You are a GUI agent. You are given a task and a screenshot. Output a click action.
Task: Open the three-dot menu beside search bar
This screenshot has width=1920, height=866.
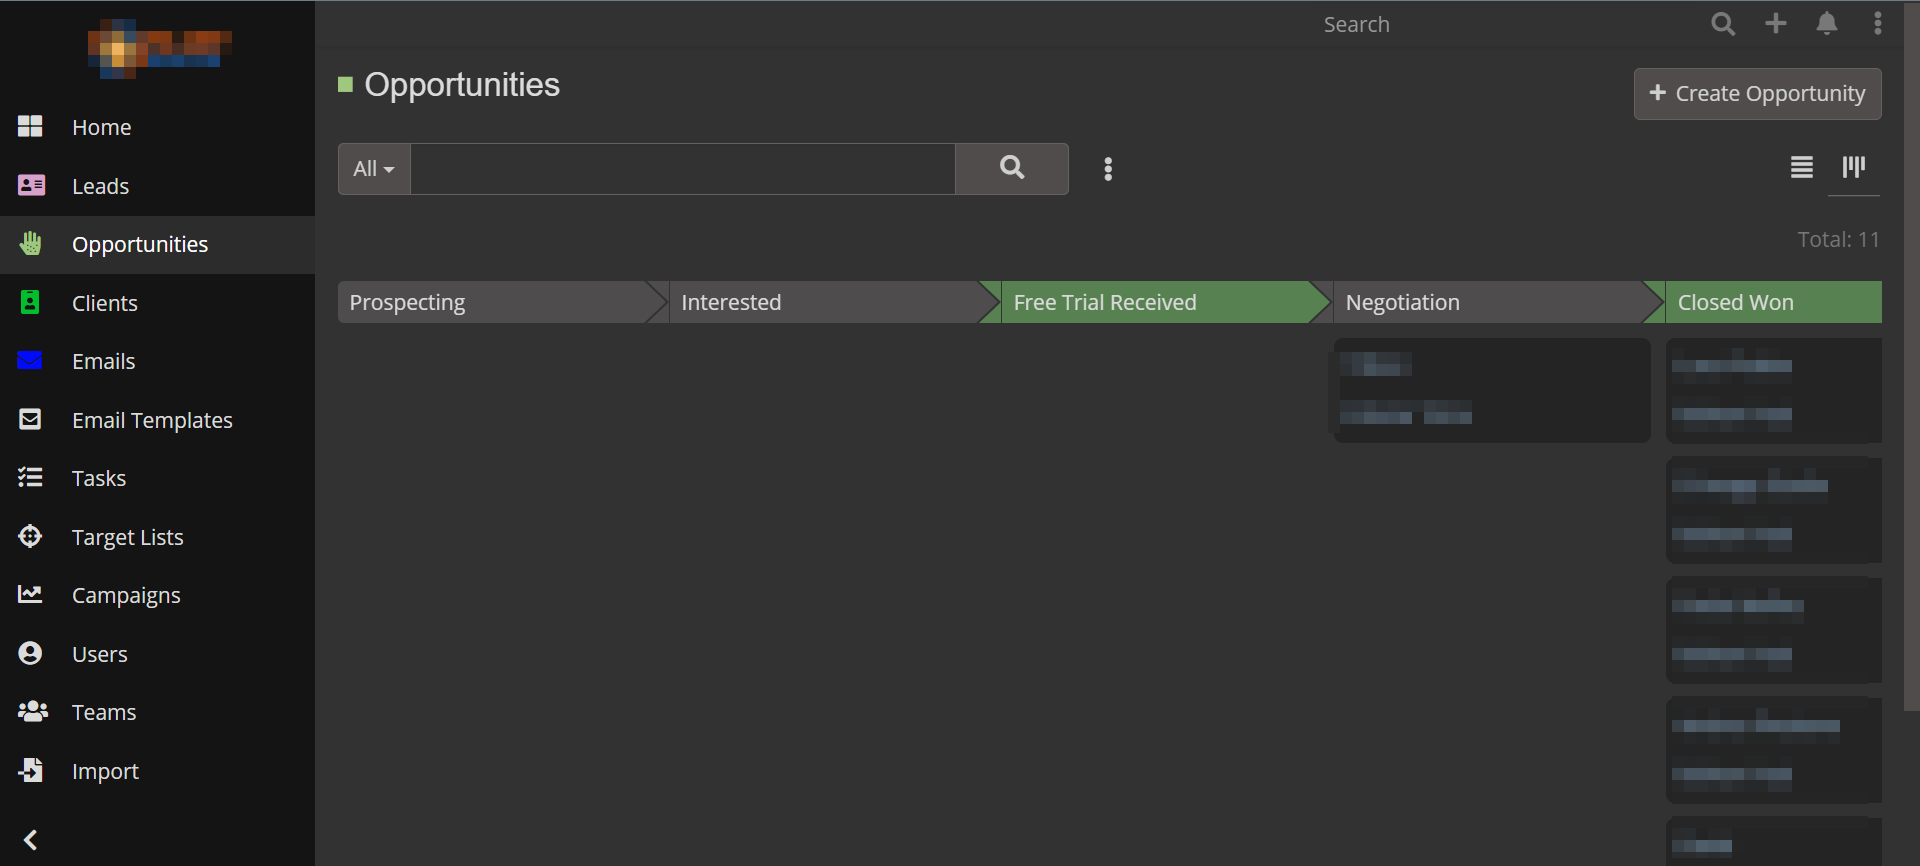pyautogui.click(x=1108, y=169)
